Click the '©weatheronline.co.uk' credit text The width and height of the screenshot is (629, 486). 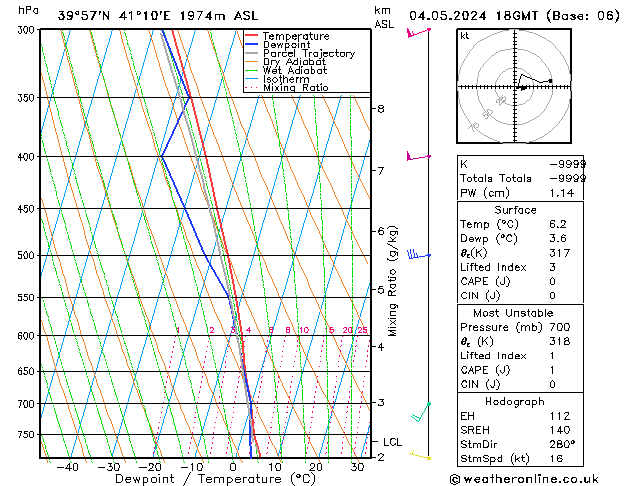(x=524, y=479)
